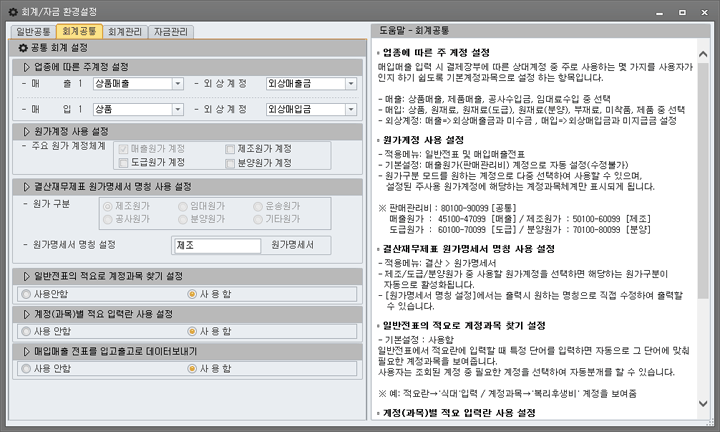Select 사용 안함 for 매입매출 전표 데이터보내기

click(26, 369)
